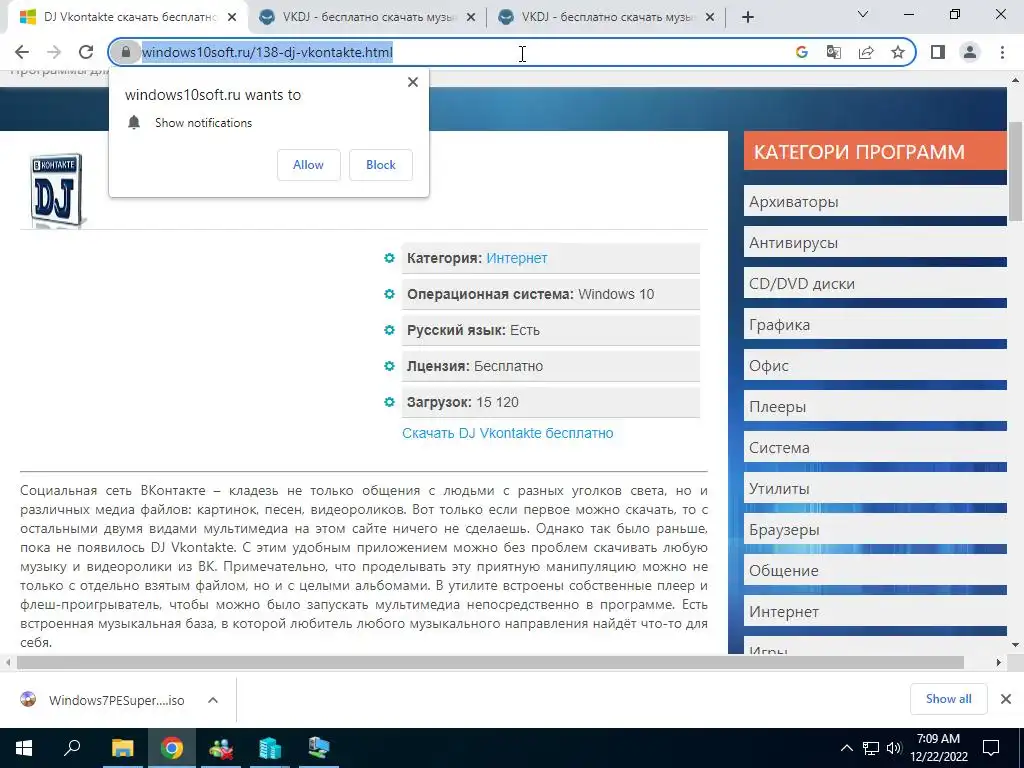Viewport: 1024px width, 768px height.
Task: Open Chrome's three-dot menu
Action: [1002, 52]
